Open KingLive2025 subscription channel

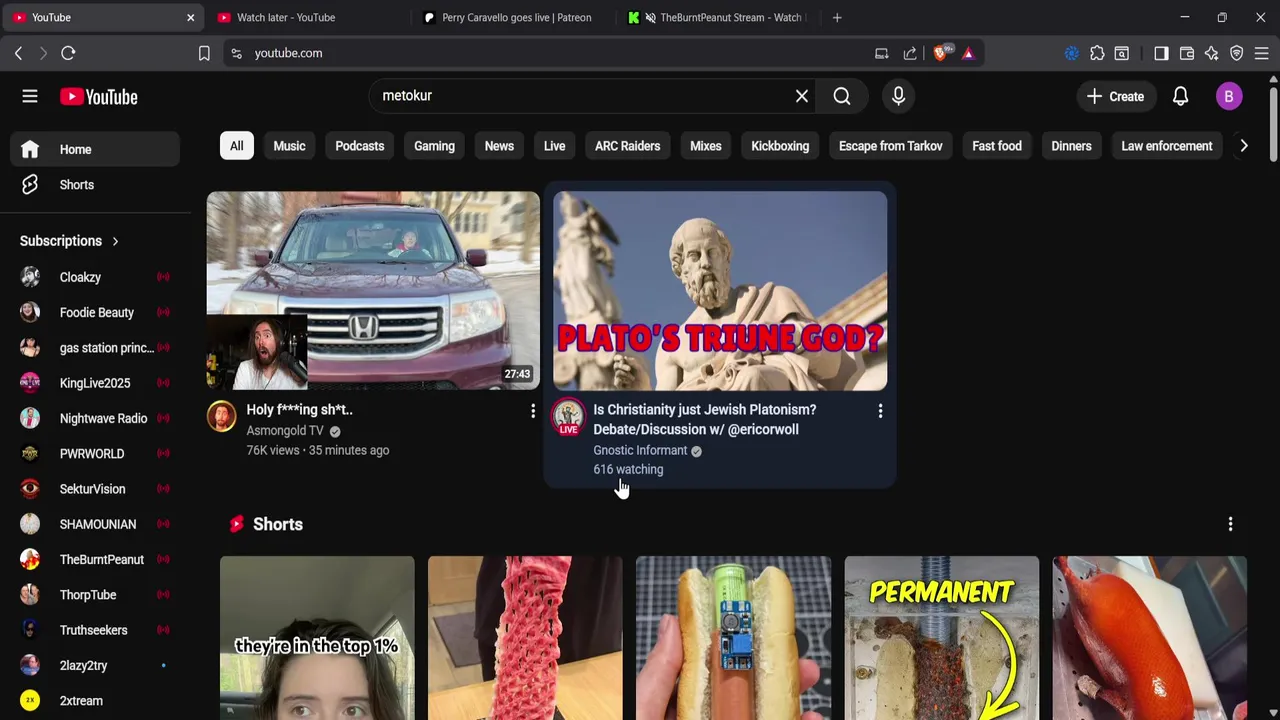click(x=96, y=383)
